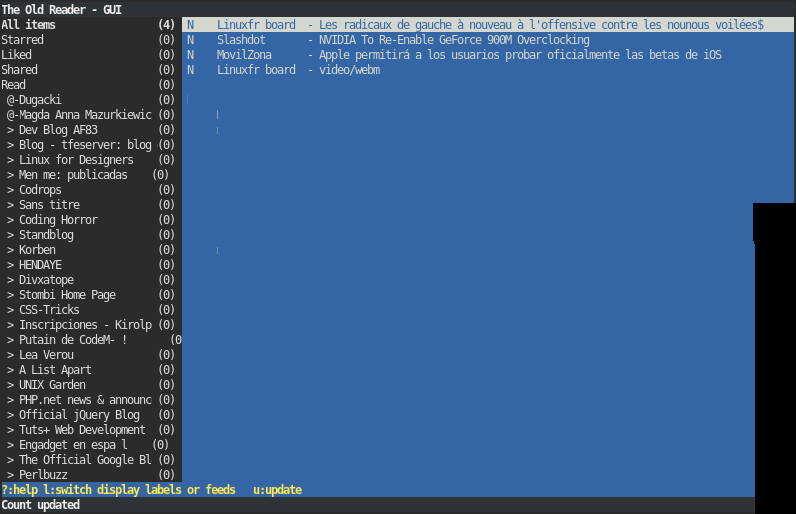Screen dimensions: 796x514
Task: Click the N flag on MovilZona row
Action: pyautogui.click(x=190, y=55)
